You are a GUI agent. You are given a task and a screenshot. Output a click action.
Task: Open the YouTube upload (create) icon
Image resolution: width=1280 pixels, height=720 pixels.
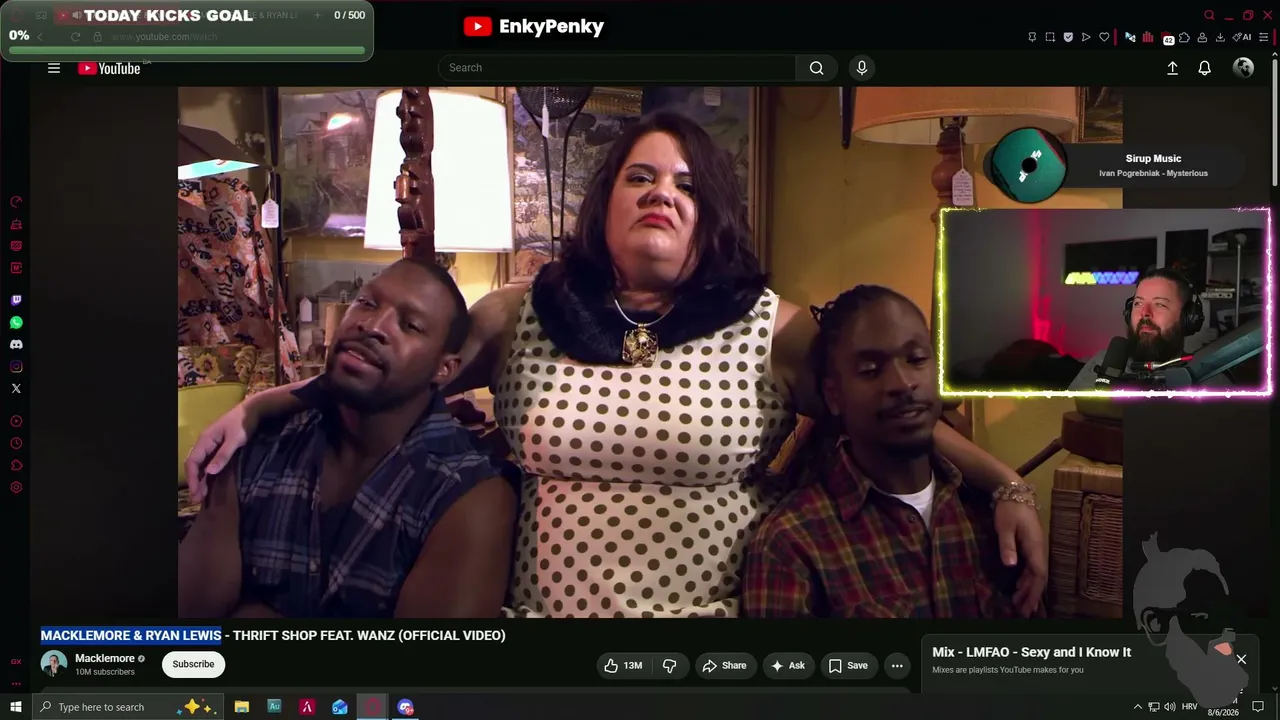(1172, 68)
